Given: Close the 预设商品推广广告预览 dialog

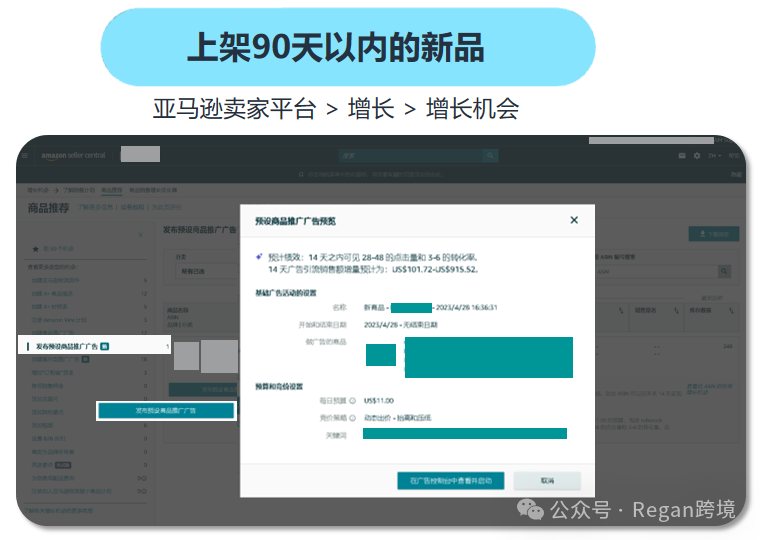Looking at the screenshot, I should coord(574,220).
